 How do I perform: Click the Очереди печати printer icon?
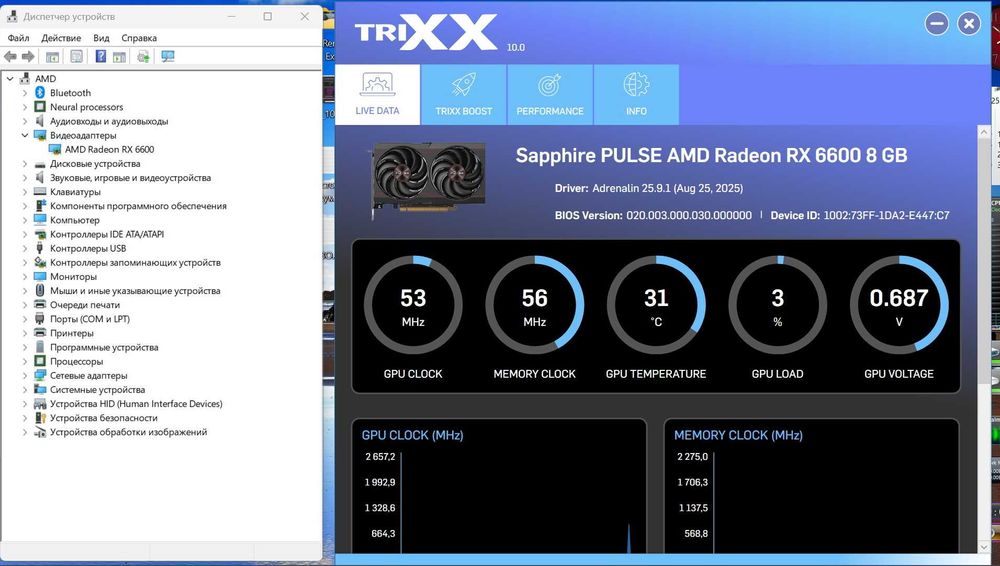tap(40, 304)
